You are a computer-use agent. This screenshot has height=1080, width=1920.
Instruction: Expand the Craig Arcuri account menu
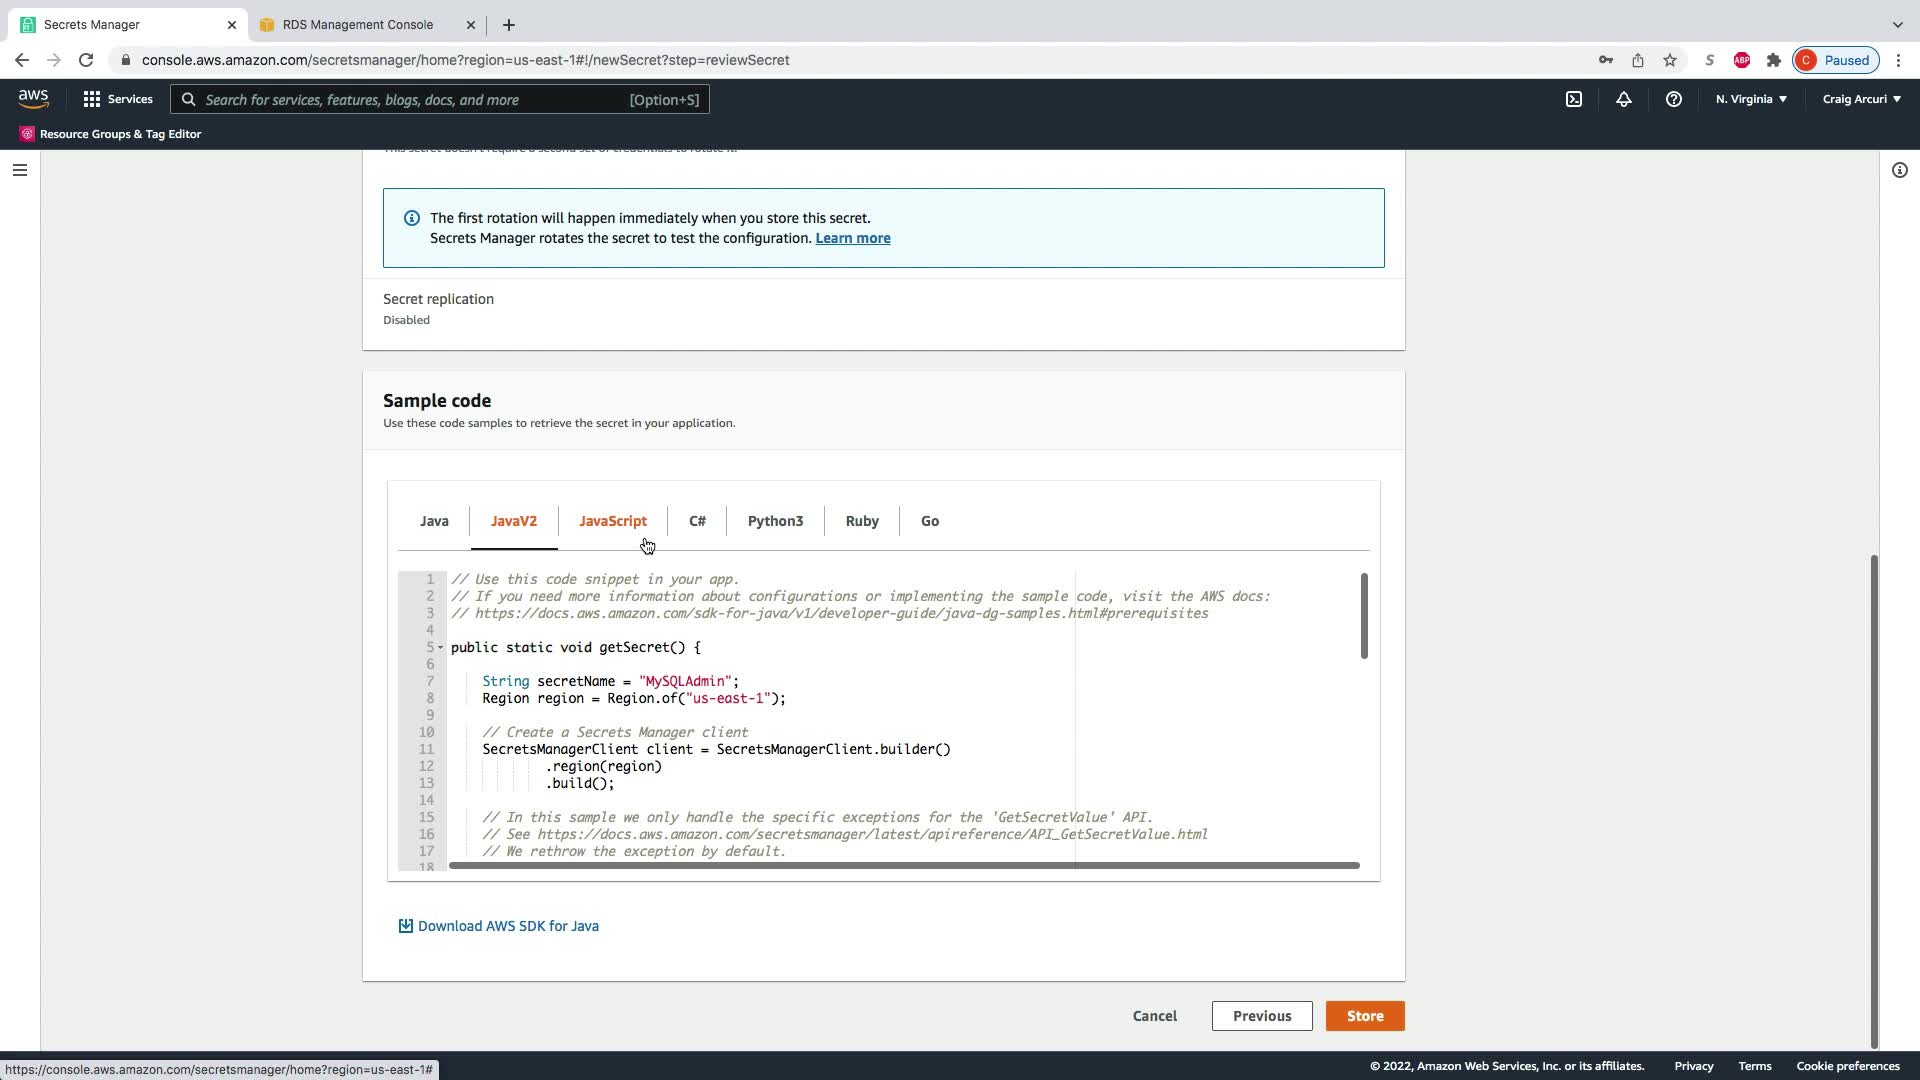(x=1861, y=99)
